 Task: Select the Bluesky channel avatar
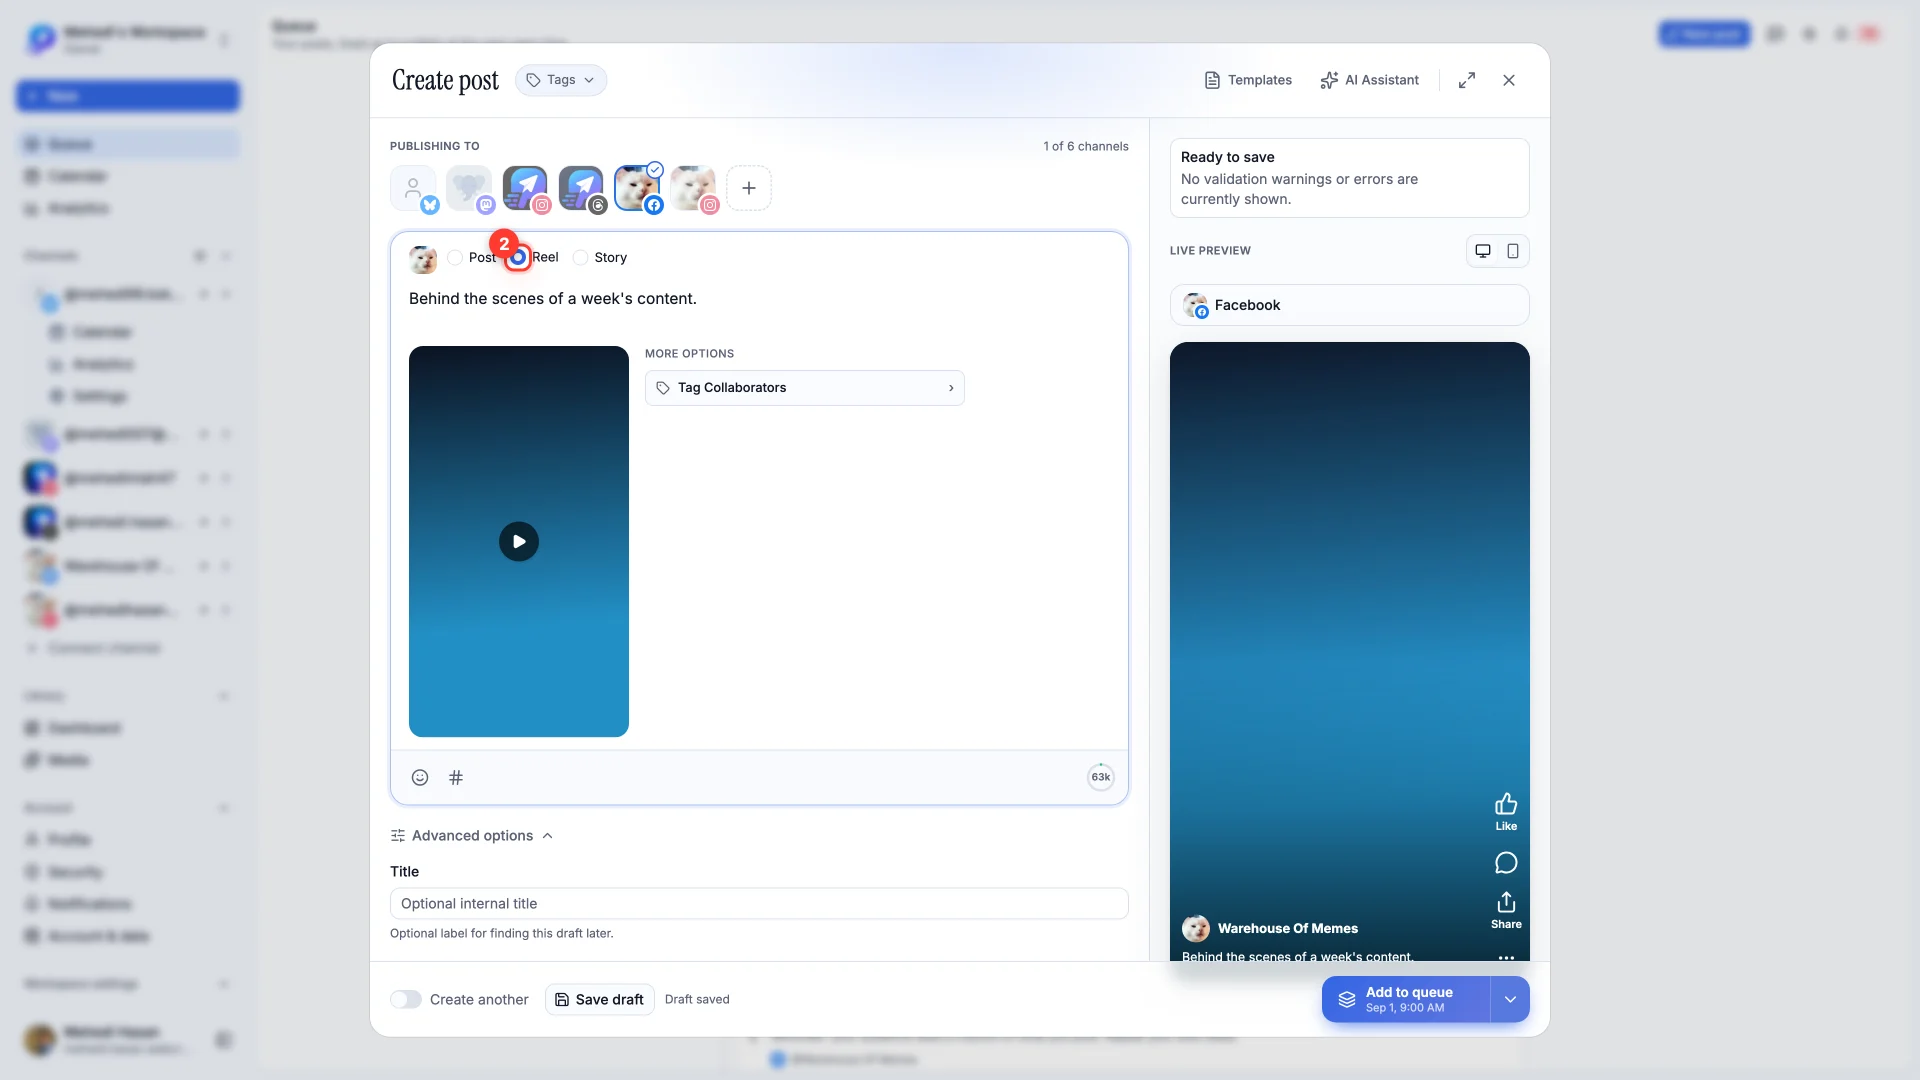point(413,188)
